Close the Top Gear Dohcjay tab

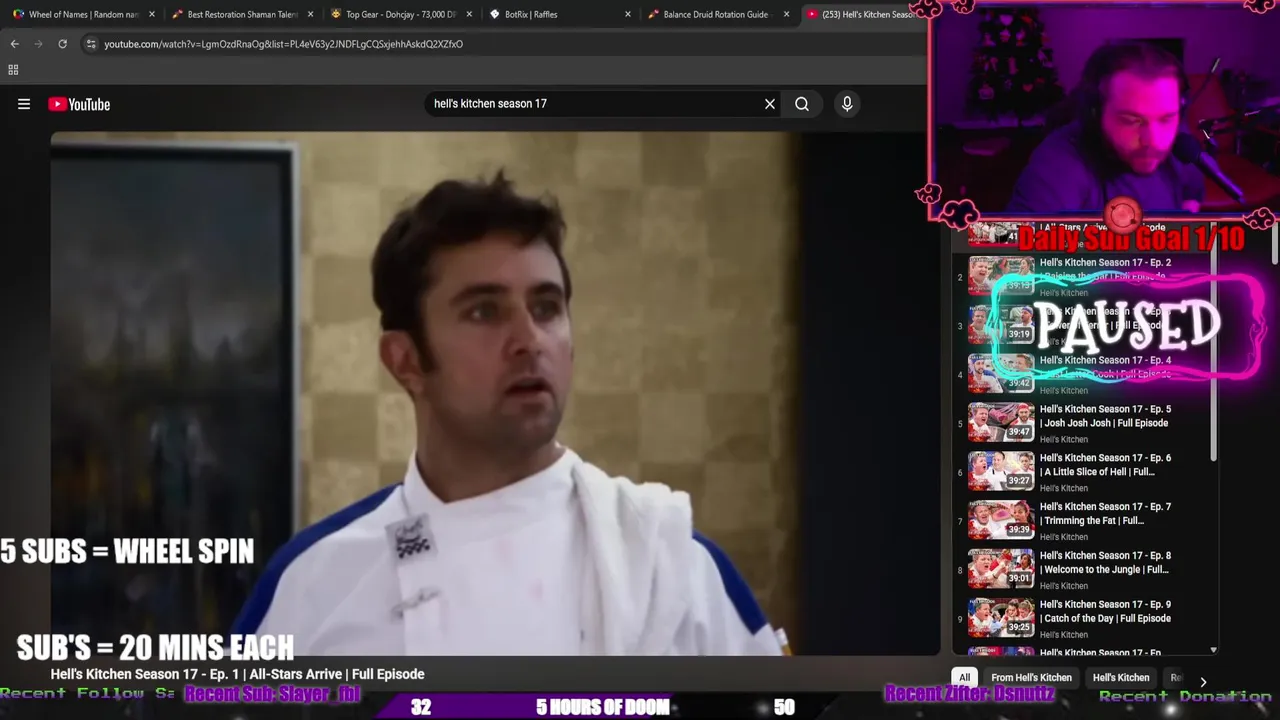coord(469,15)
